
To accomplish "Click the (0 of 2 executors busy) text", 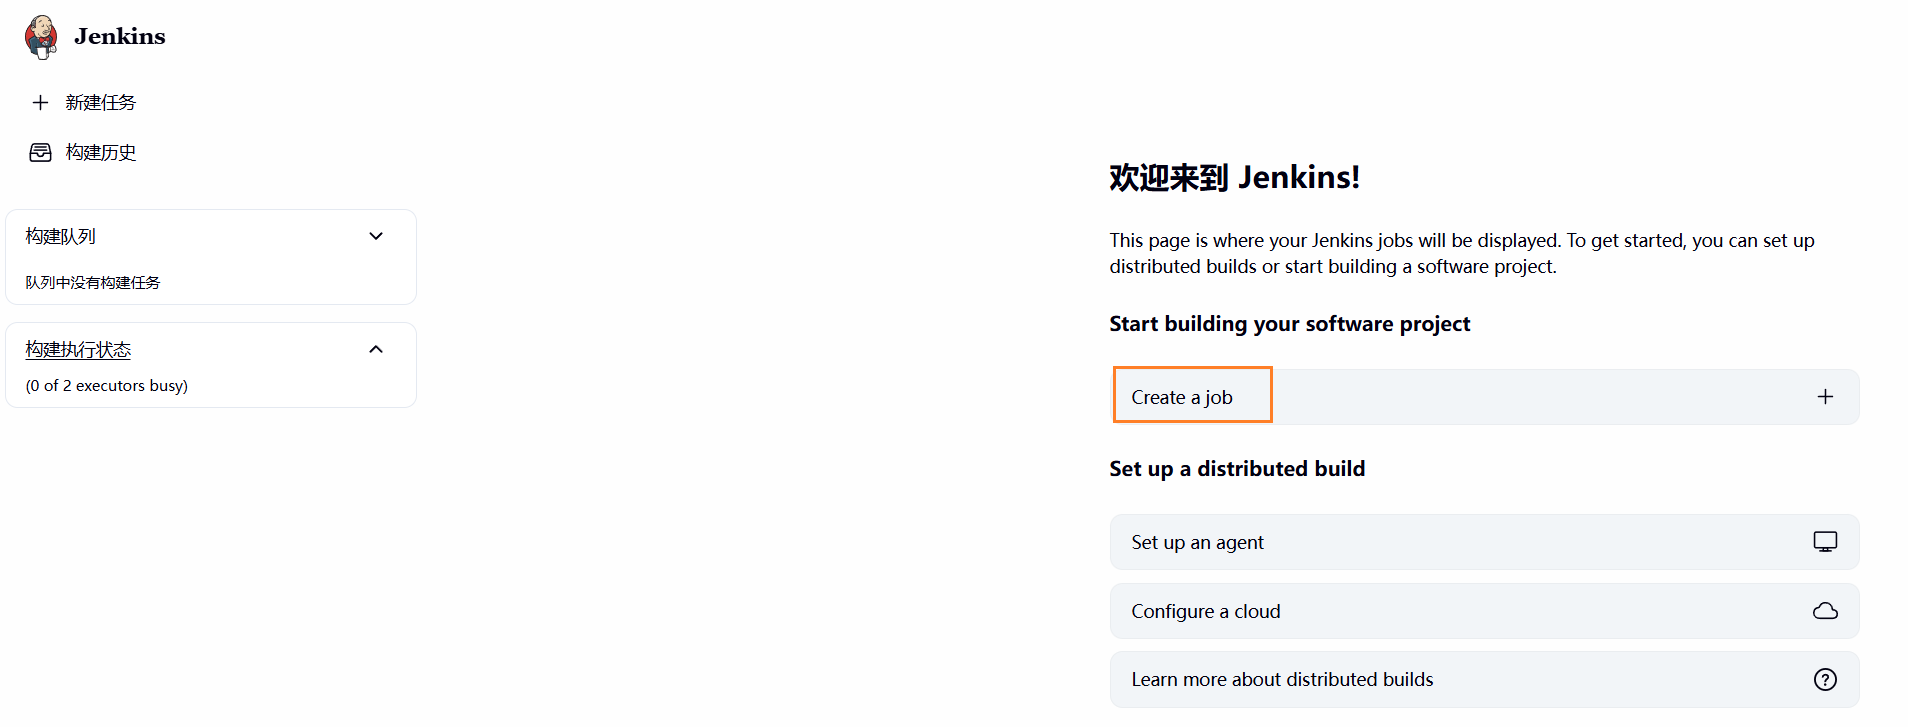I will pyautogui.click(x=107, y=385).
